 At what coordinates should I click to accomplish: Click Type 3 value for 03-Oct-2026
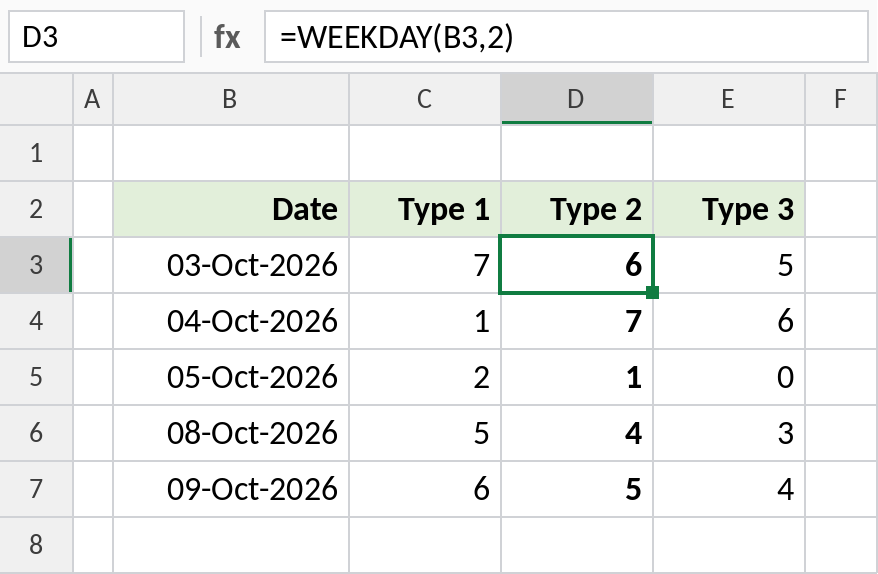coord(729,265)
